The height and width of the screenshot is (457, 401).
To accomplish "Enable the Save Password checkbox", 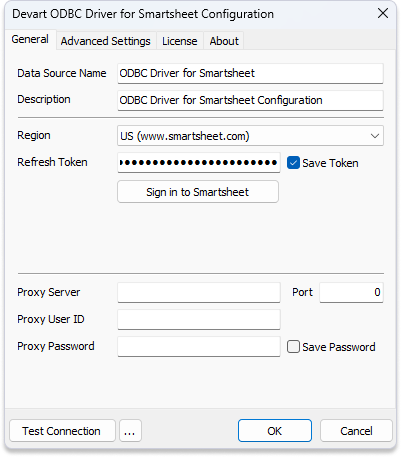I will pos(293,347).
